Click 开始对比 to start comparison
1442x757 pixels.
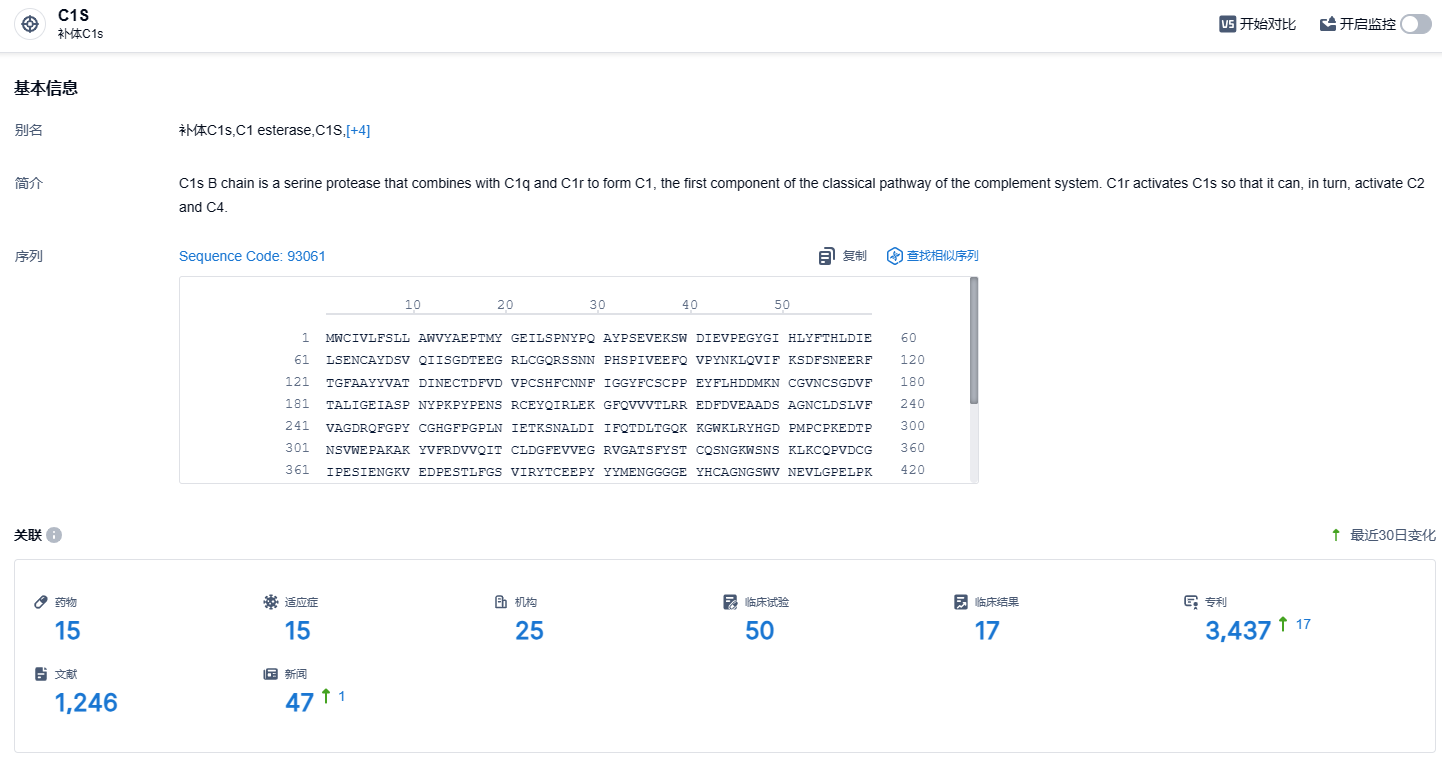tap(1267, 24)
